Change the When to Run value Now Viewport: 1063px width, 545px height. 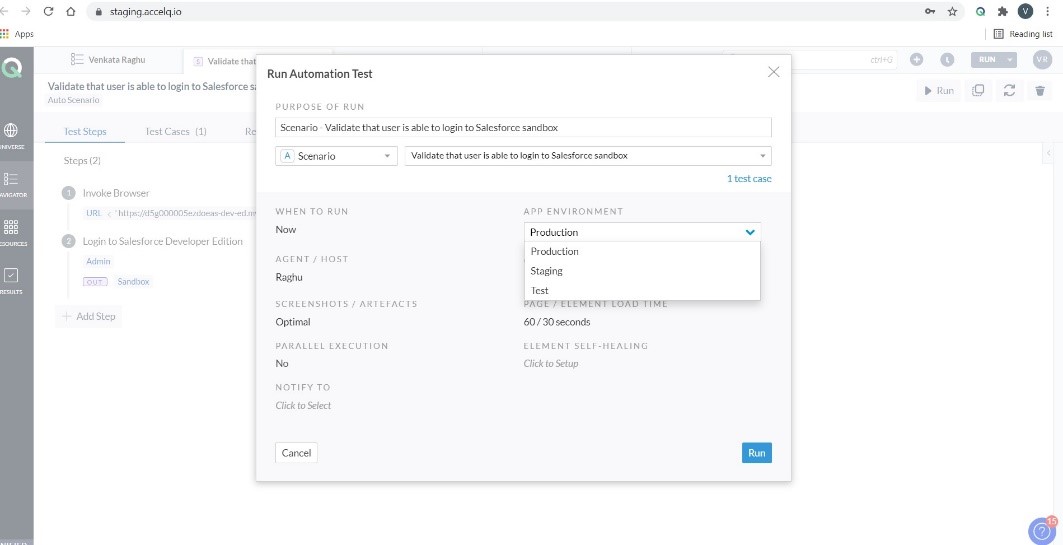point(285,229)
